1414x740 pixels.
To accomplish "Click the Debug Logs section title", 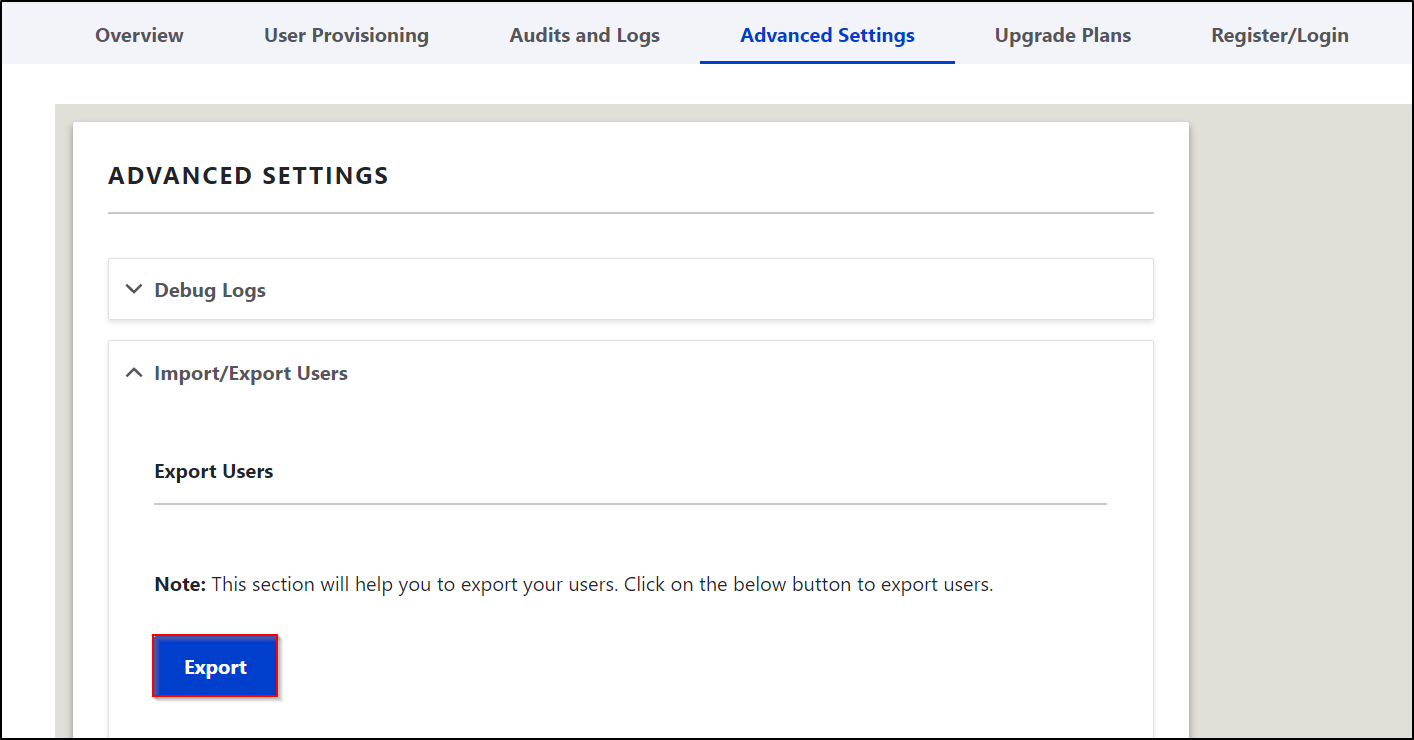I will [x=210, y=291].
